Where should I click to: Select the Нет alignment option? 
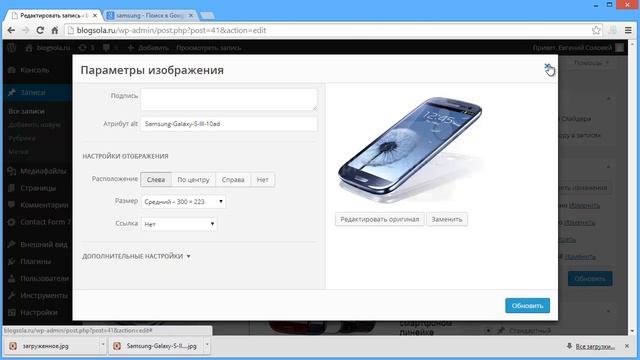click(262, 180)
